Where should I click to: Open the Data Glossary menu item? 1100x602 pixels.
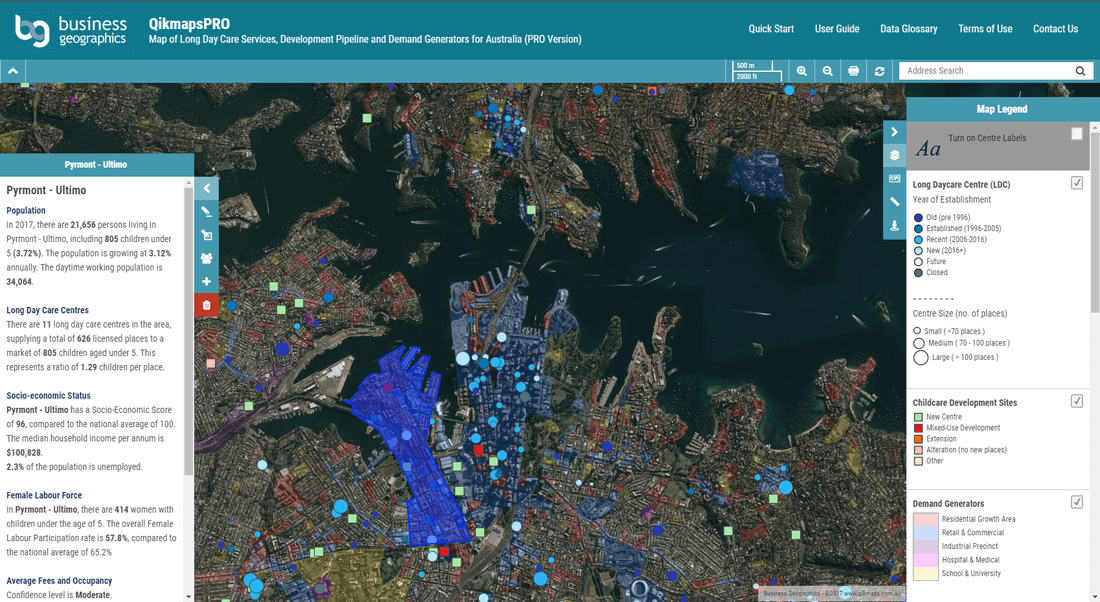(908, 29)
